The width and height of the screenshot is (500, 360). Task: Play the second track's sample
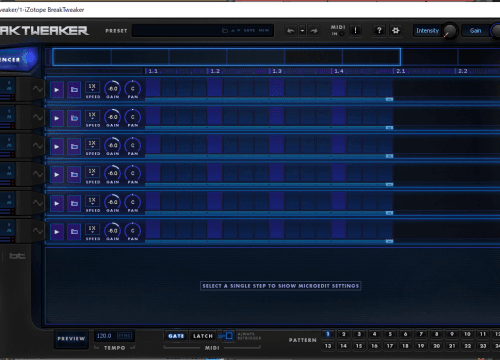tap(57, 118)
